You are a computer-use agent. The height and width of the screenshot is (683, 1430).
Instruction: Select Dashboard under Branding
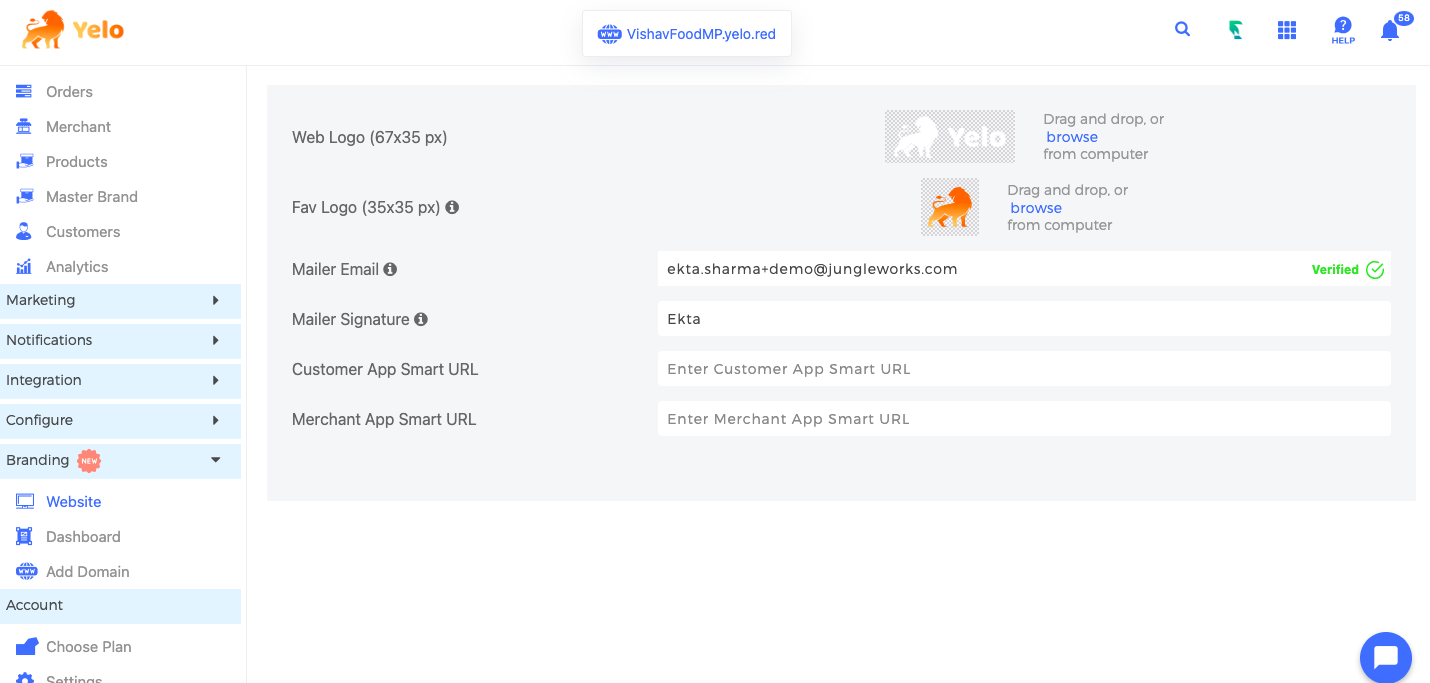(x=83, y=536)
